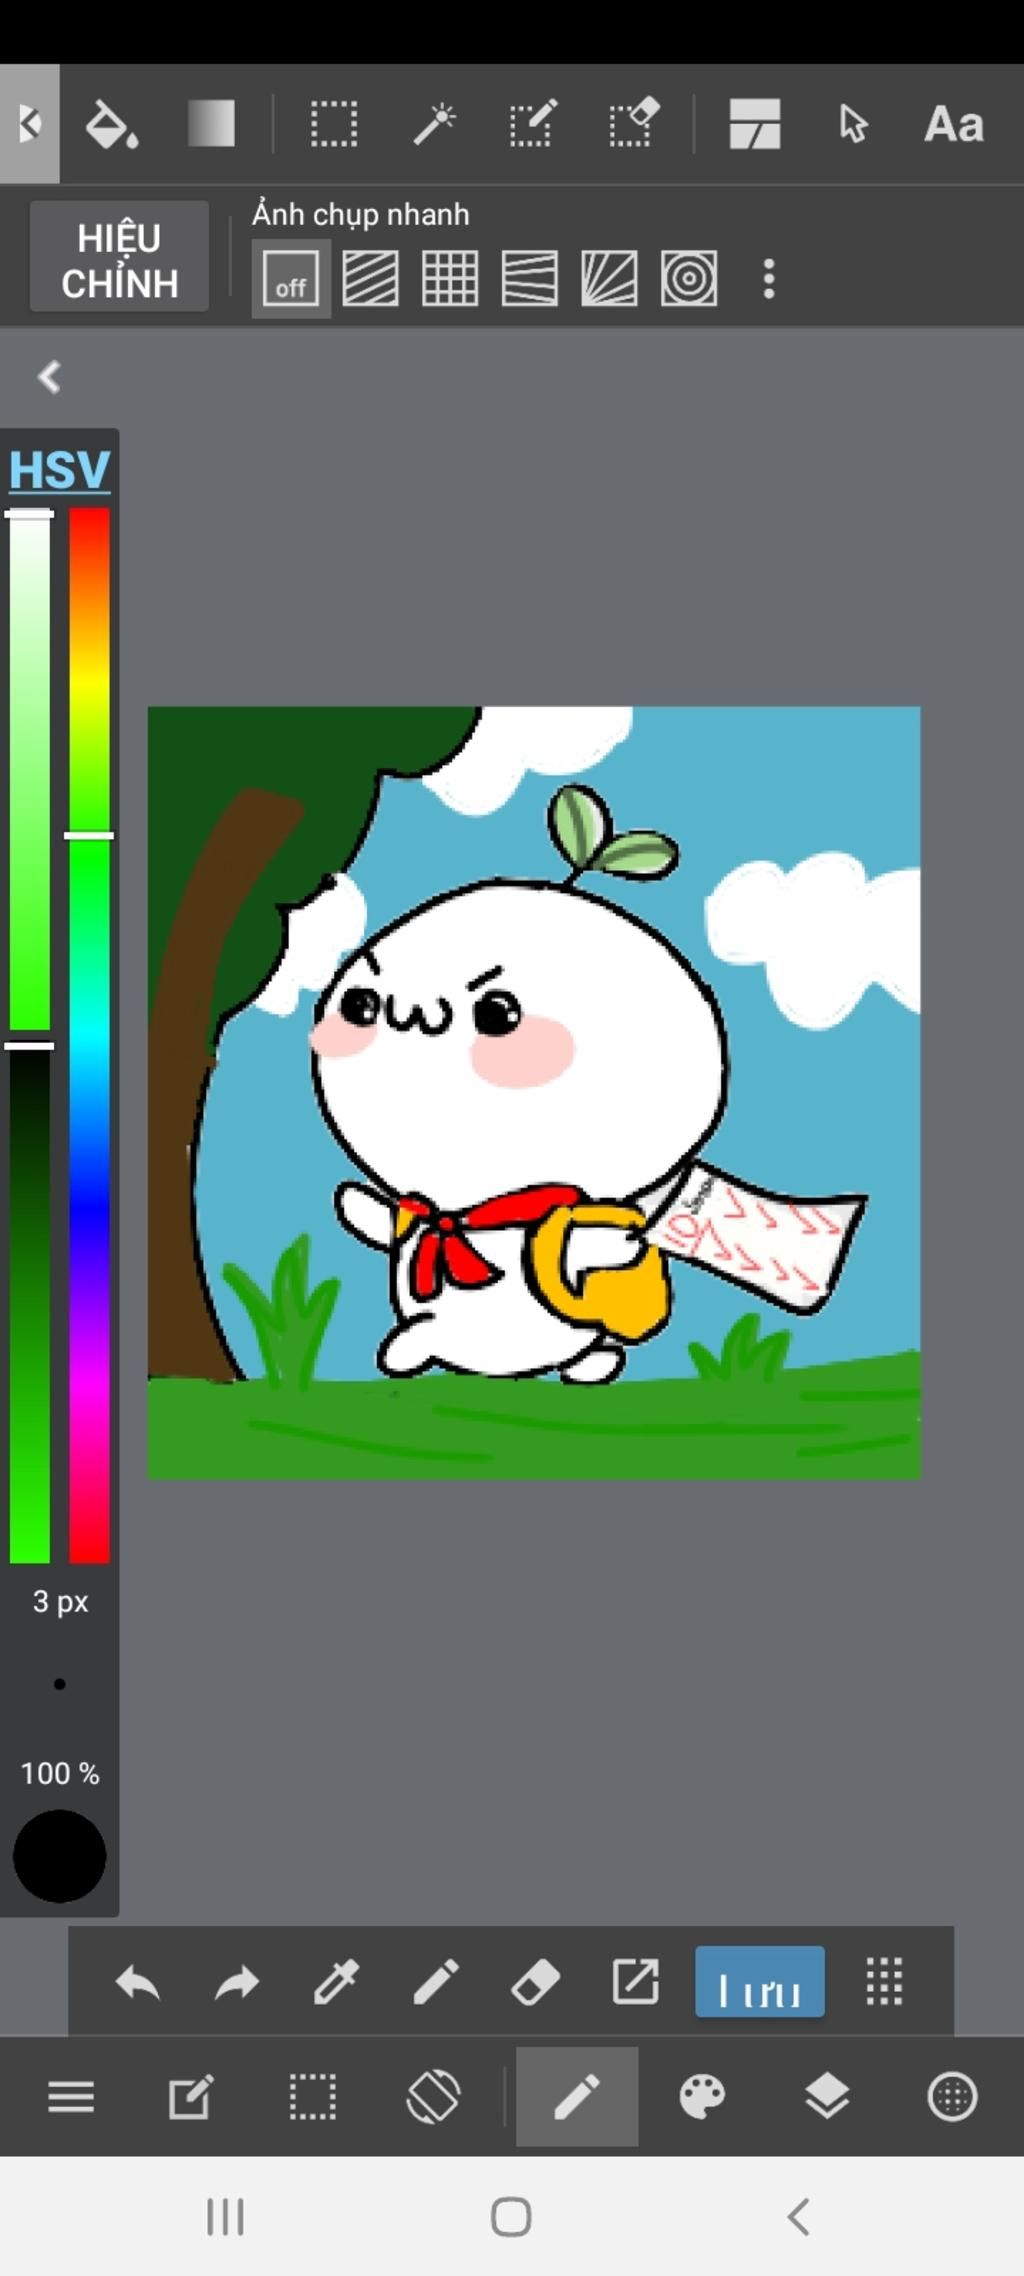Select the Brush shortcut in quick bar

tap(436, 1982)
